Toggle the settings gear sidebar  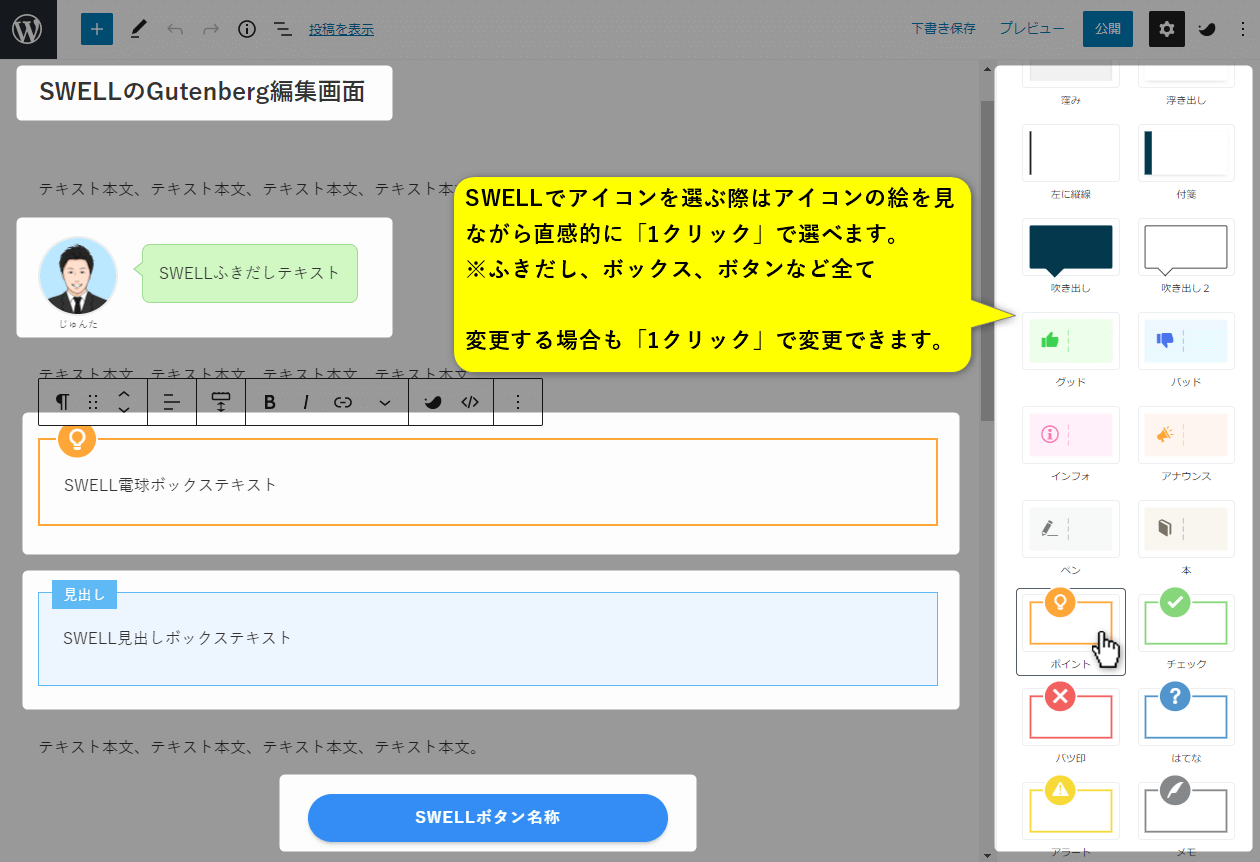(x=1167, y=29)
